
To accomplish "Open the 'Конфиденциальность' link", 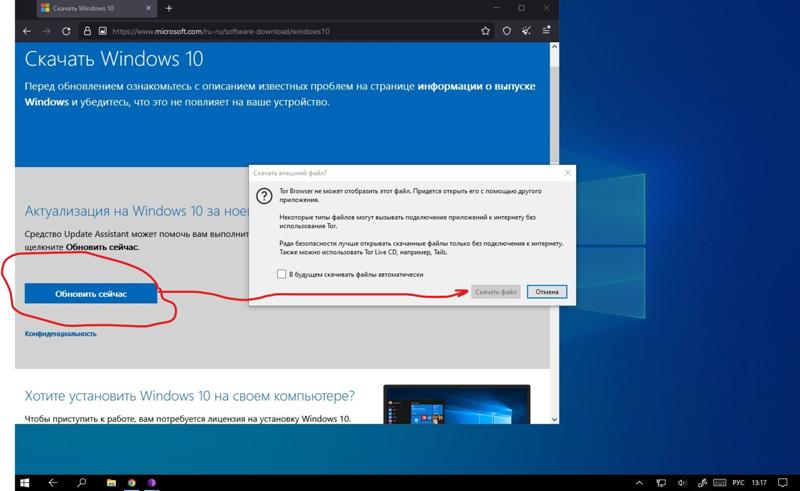I will click(60, 333).
